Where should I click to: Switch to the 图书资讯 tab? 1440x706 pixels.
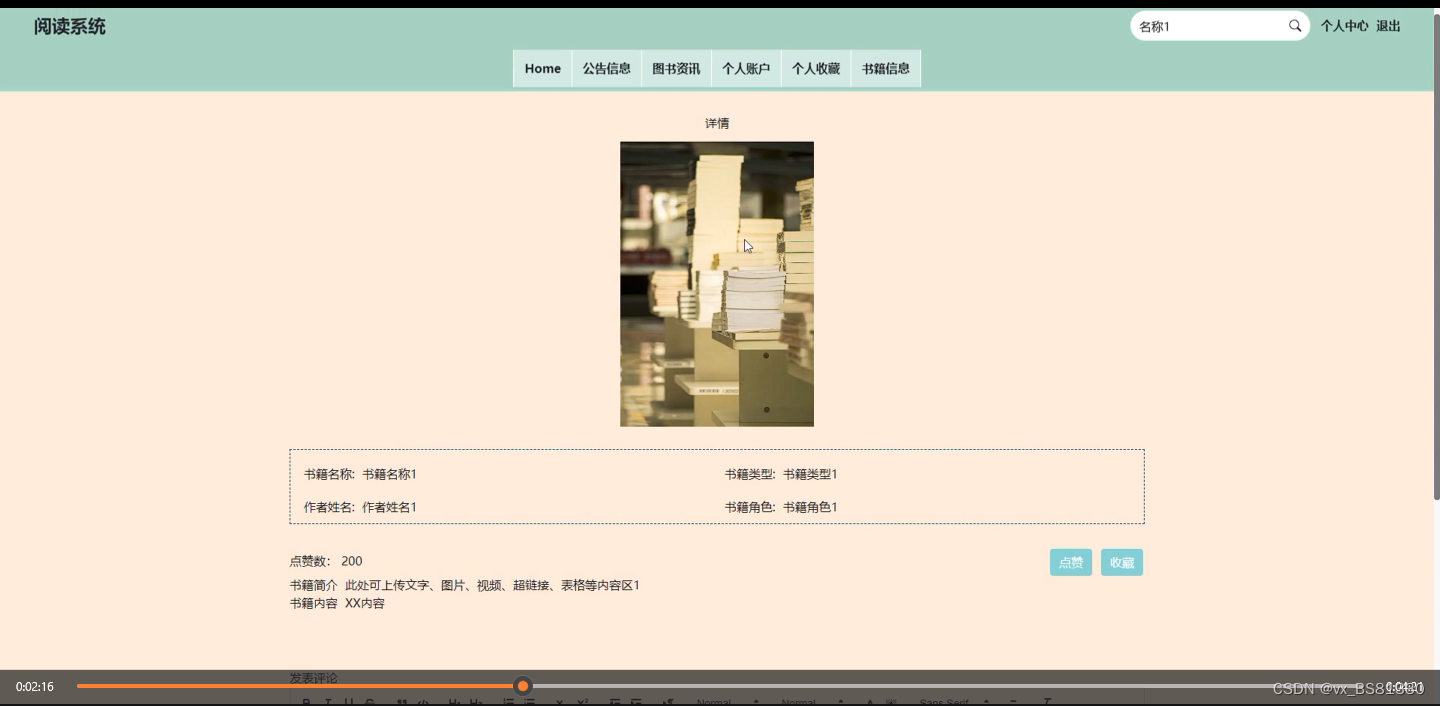(x=676, y=68)
